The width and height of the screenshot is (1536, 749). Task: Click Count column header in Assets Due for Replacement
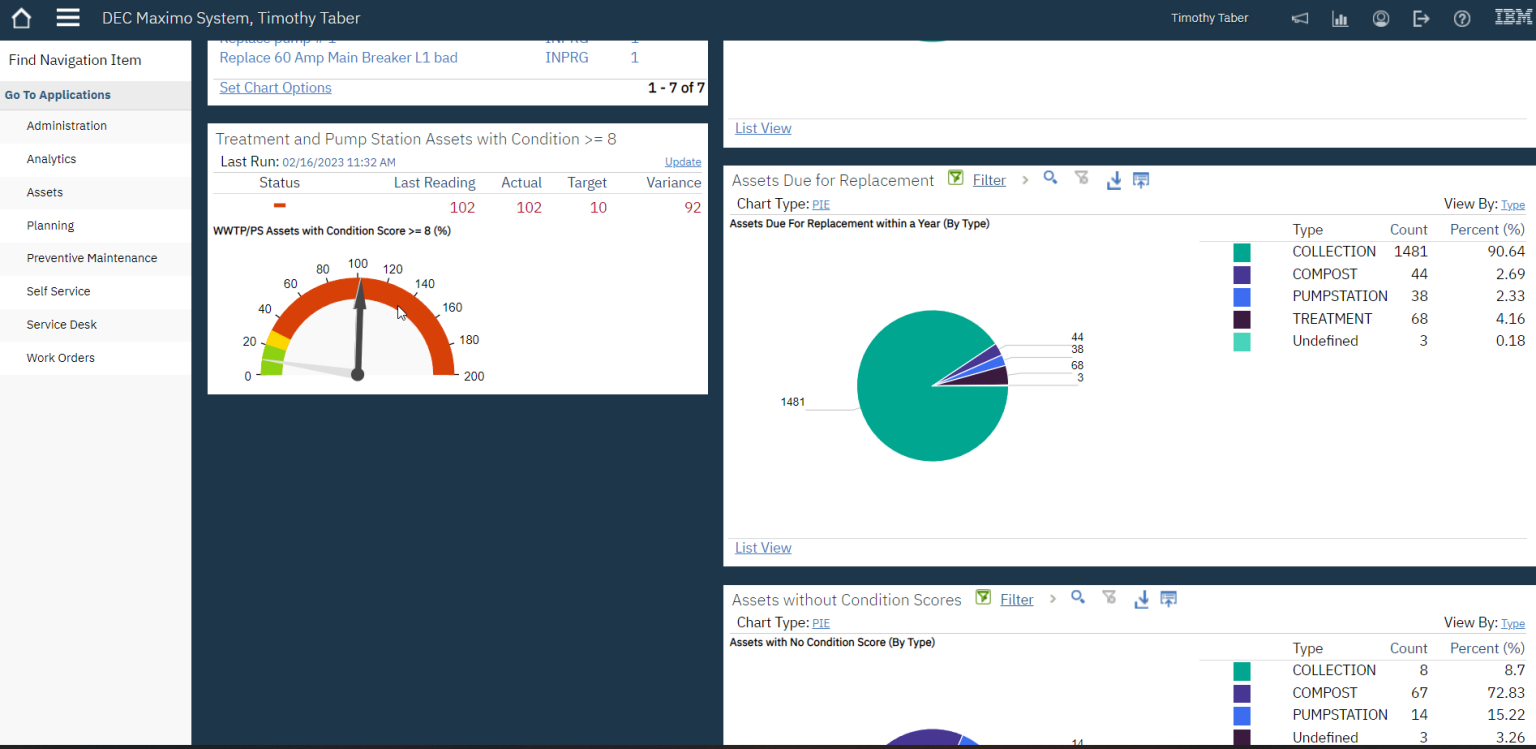click(1409, 229)
